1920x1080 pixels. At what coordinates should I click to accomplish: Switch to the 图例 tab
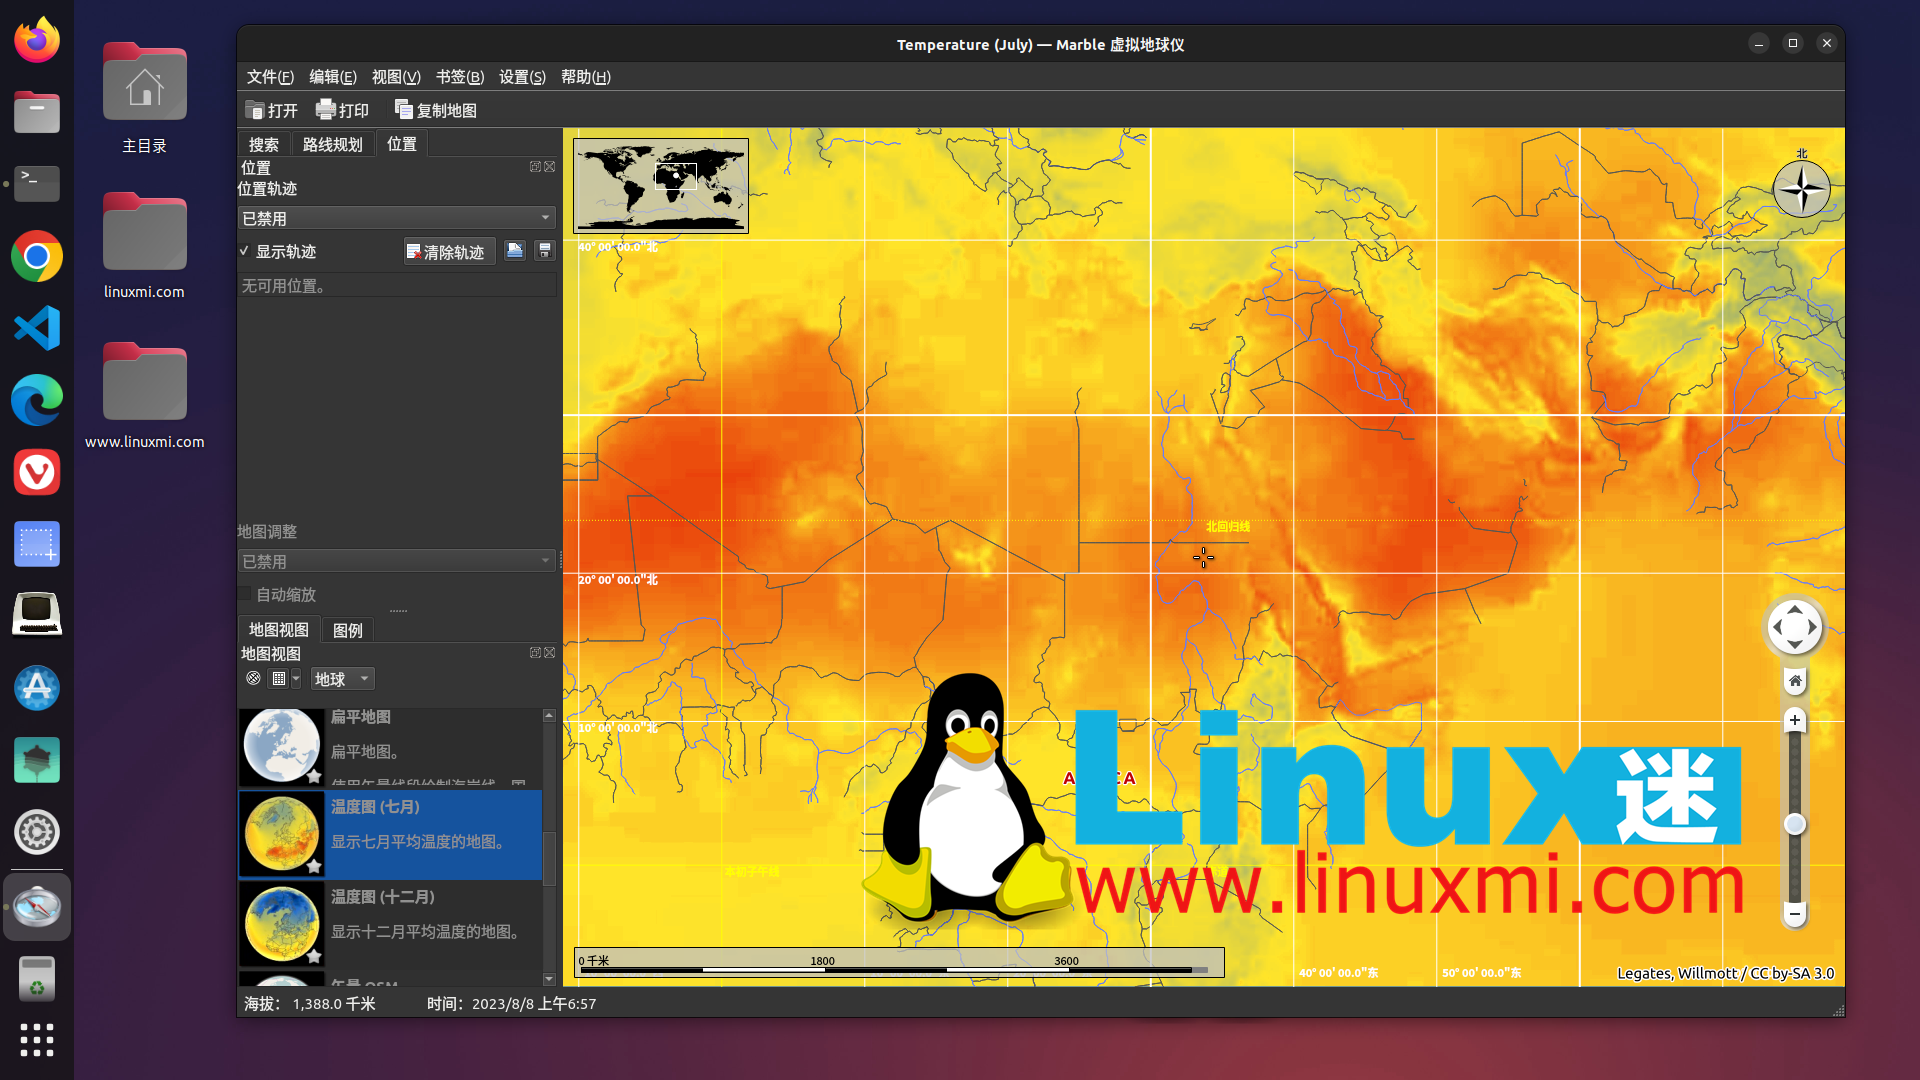point(348,630)
